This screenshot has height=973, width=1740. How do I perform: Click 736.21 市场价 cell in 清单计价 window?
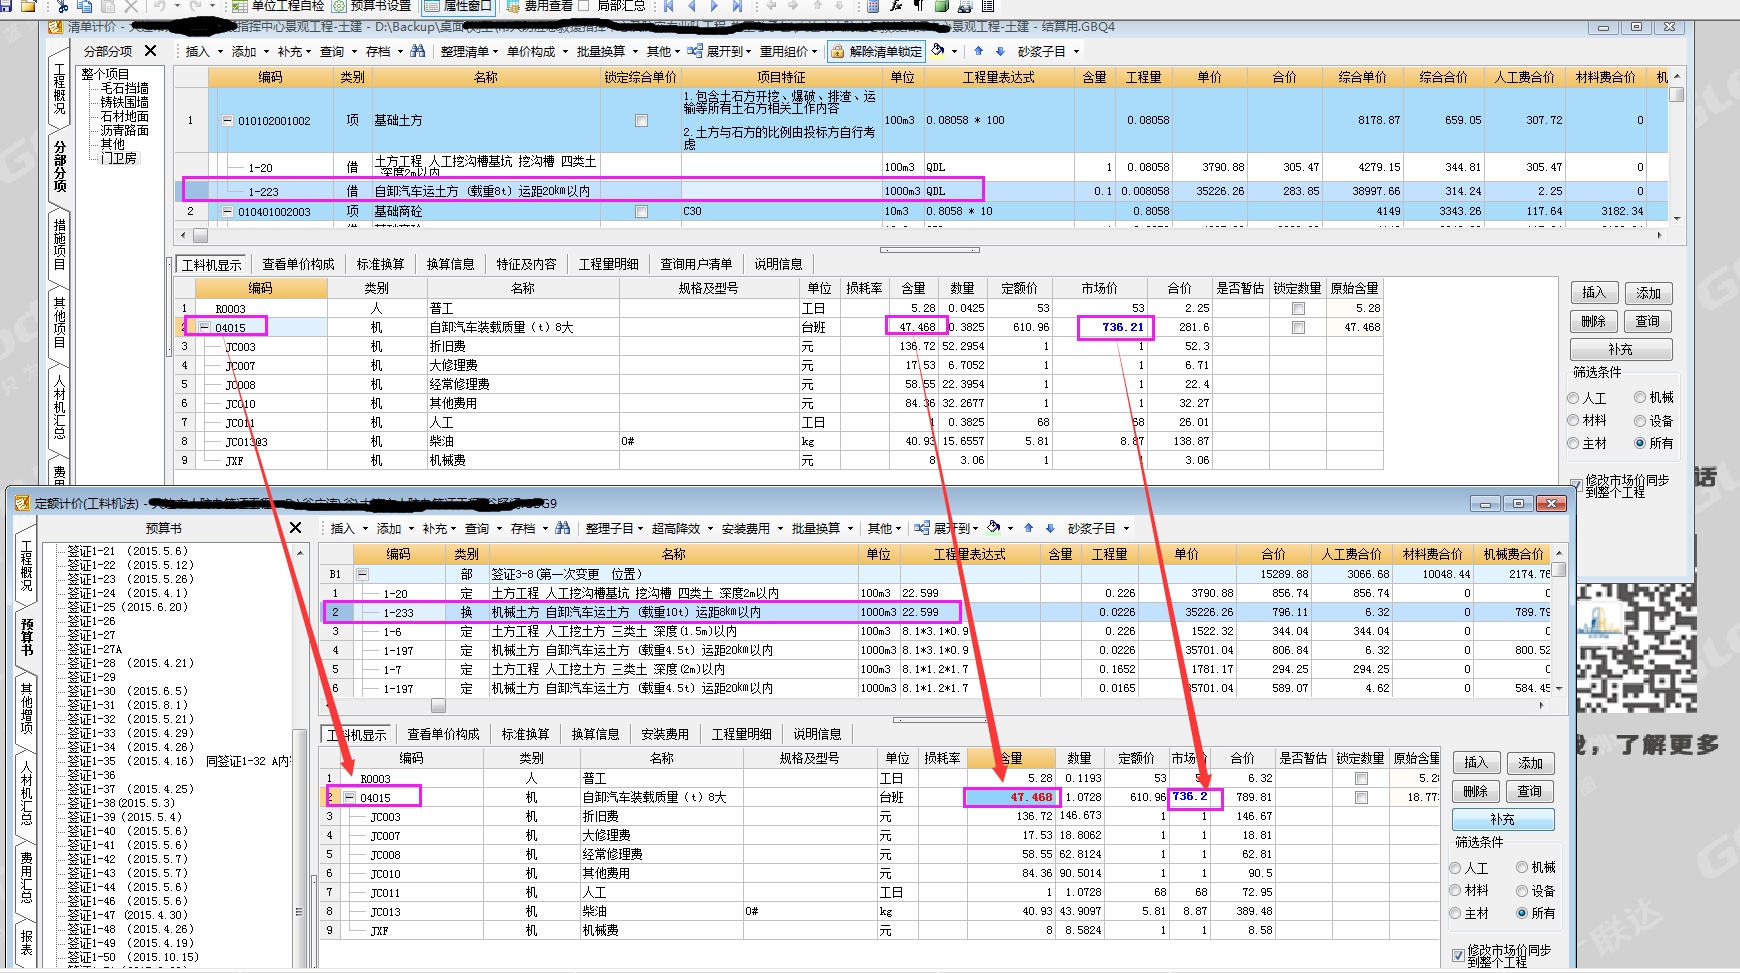click(x=1116, y=327)
